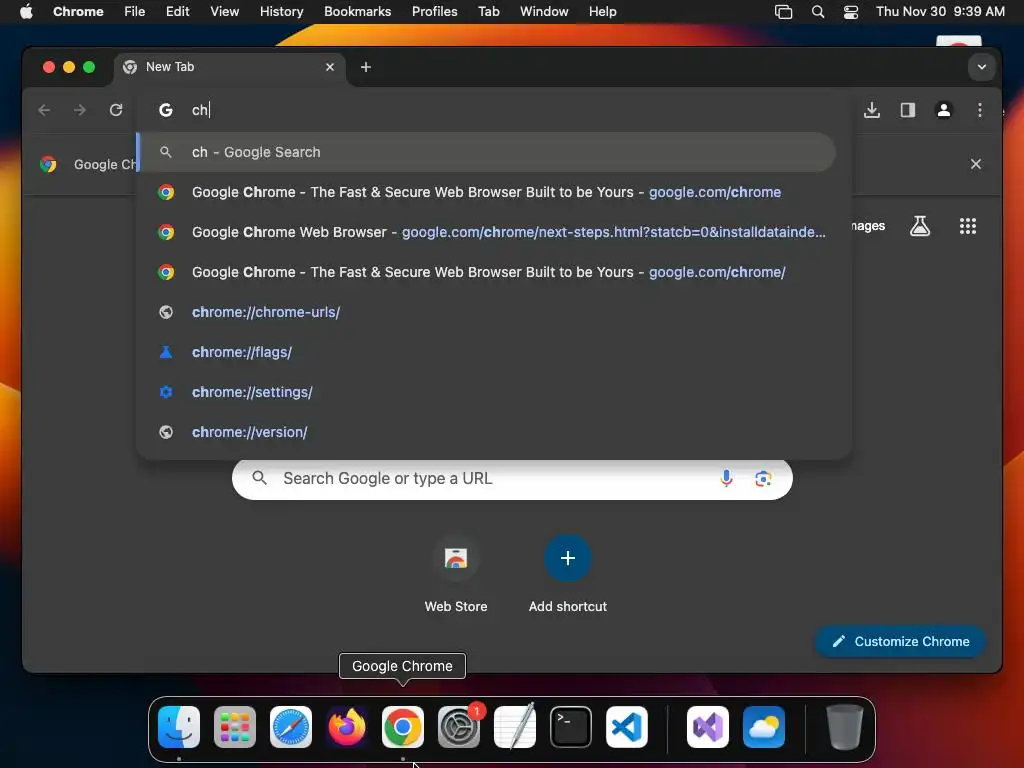Click the date and time in menu bar
1024x768 pixels.
pyautogui.click(x=940, y=11)
